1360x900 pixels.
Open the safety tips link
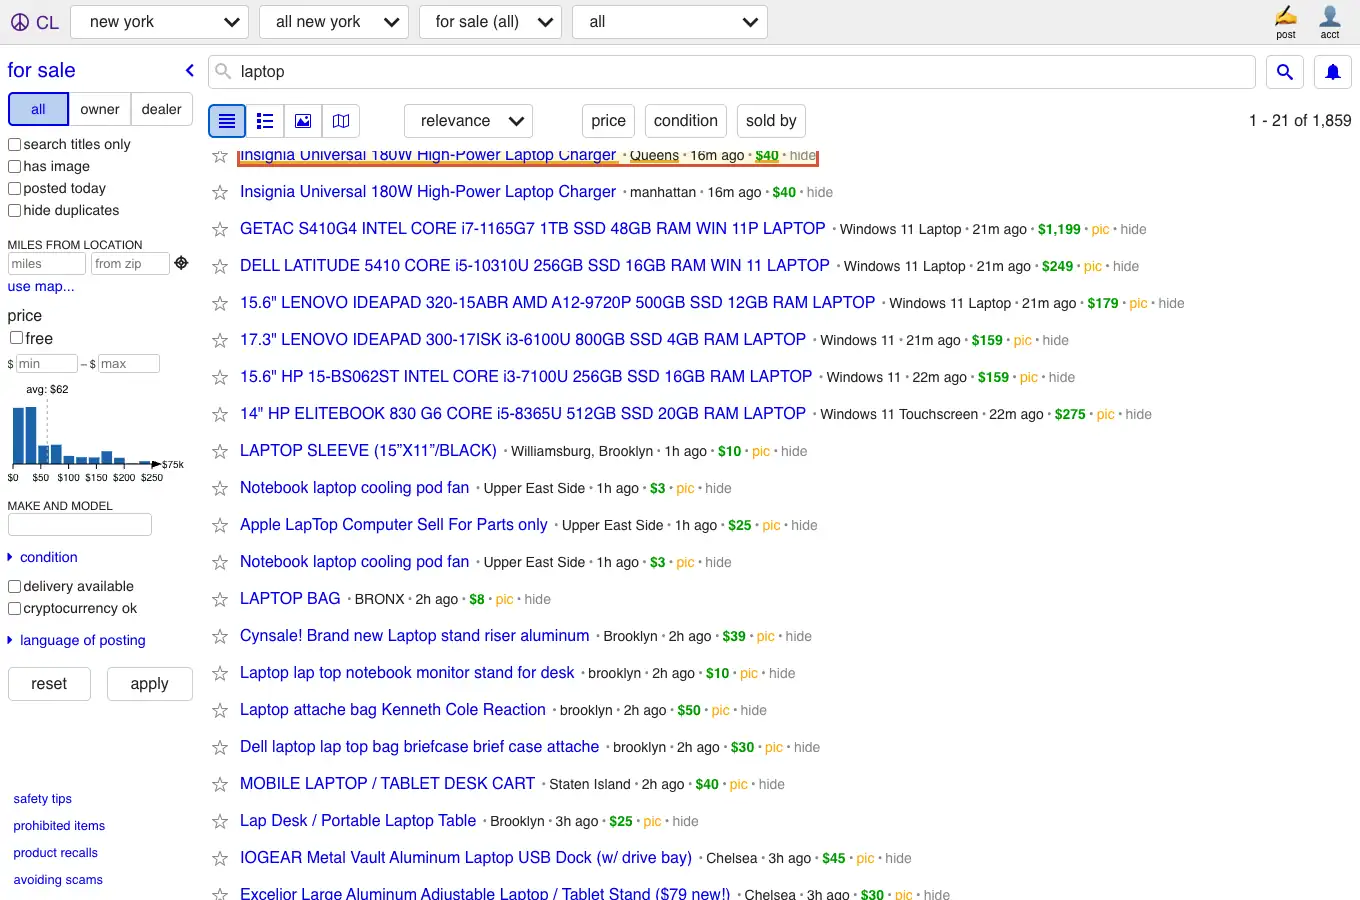point(43,799)
